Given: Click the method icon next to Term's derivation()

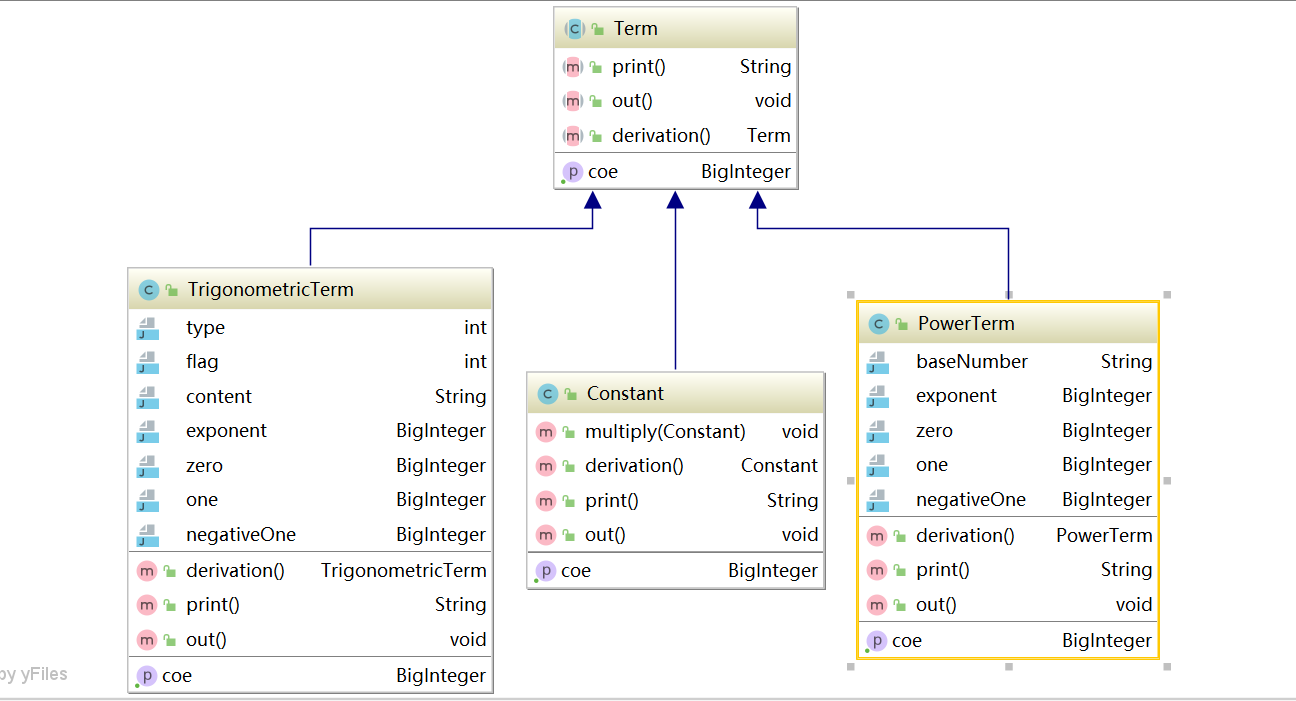Looking at the screenshot, I should 572,136.
